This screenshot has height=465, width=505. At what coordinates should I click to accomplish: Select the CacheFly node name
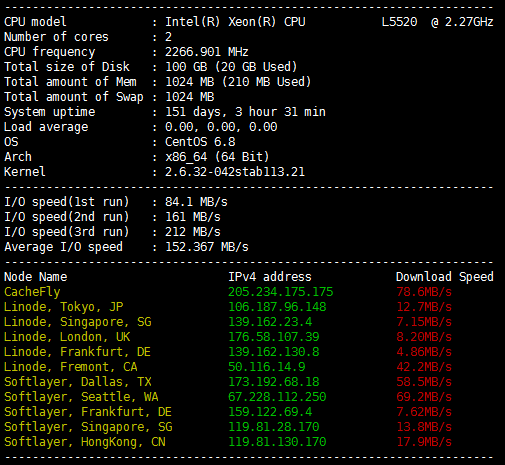[x=32, y=292]
